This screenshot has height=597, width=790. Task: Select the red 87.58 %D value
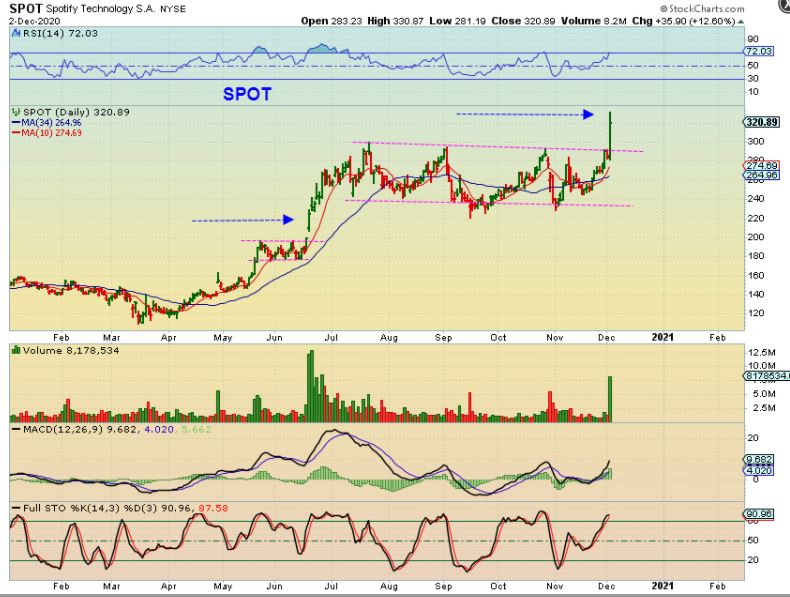point(214,508)
